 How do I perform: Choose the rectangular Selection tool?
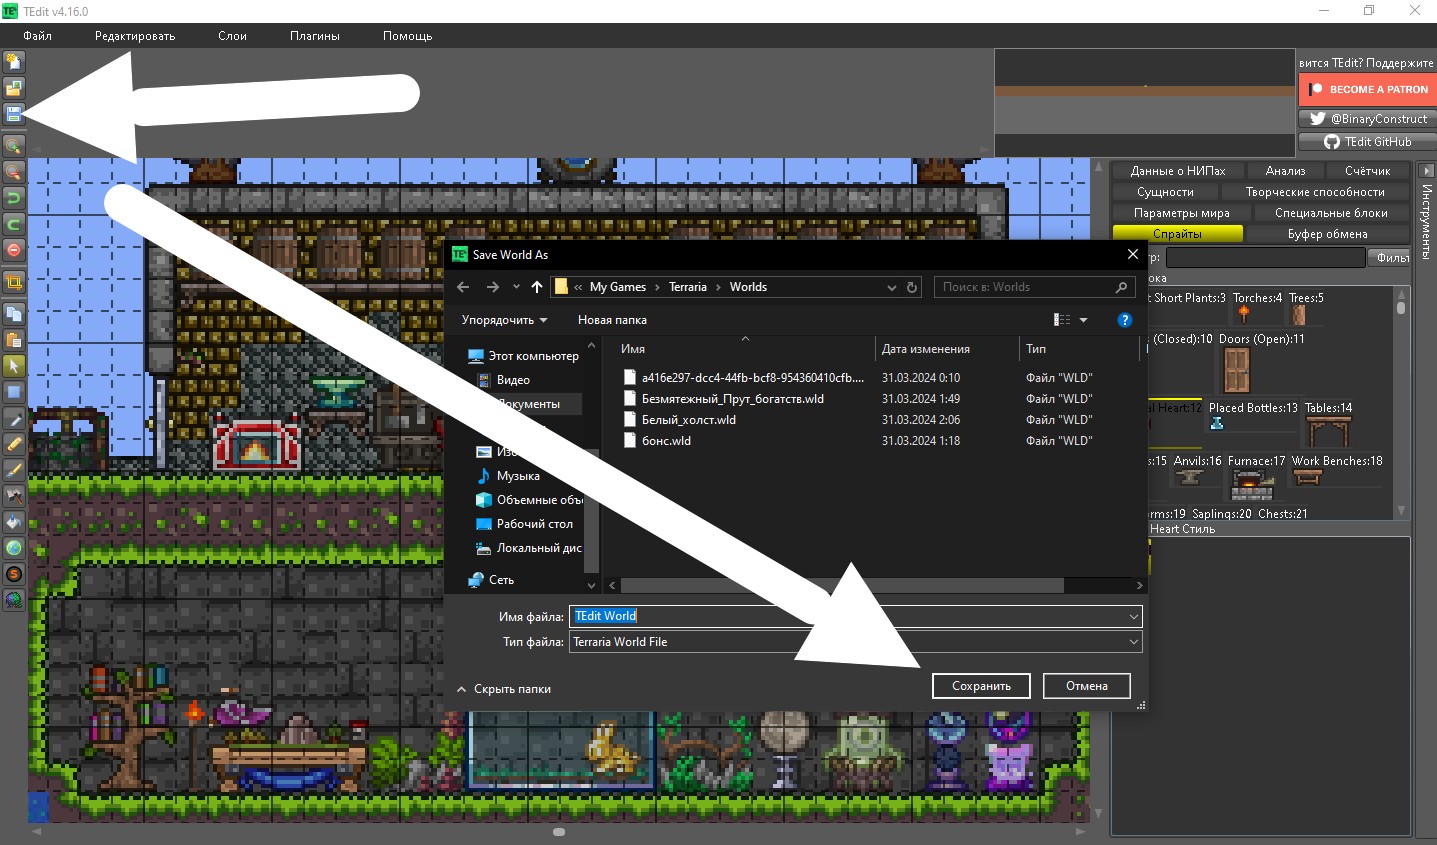pos(14,392)
